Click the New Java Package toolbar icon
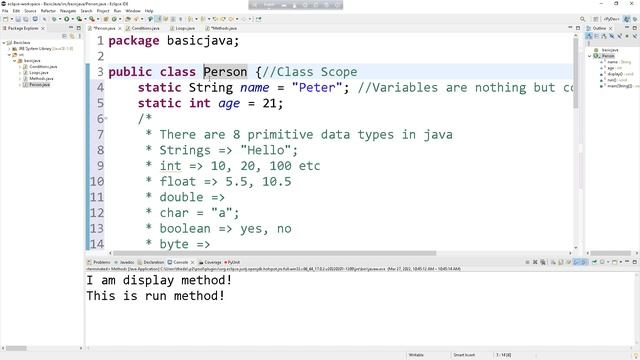This screenshot has width=640, height=360. (x=105, y=19)
